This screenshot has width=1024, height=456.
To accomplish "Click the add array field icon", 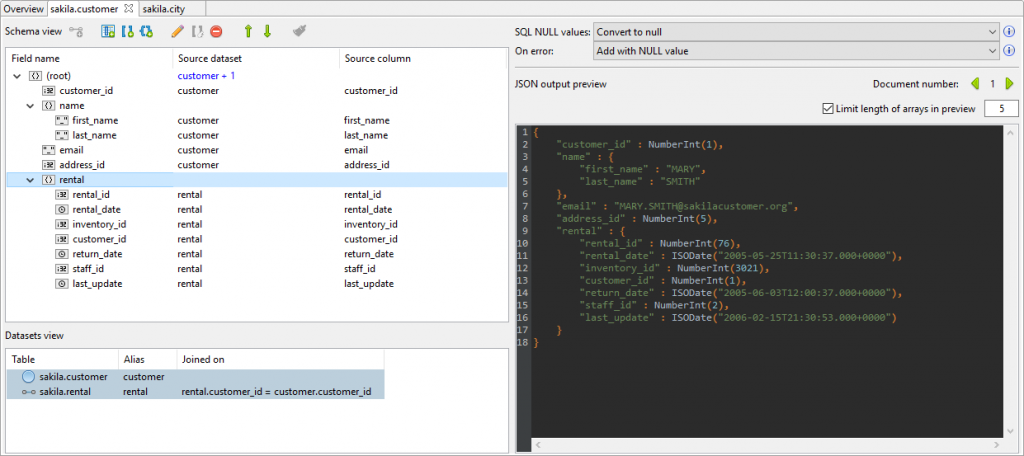I will pos(127,31).
